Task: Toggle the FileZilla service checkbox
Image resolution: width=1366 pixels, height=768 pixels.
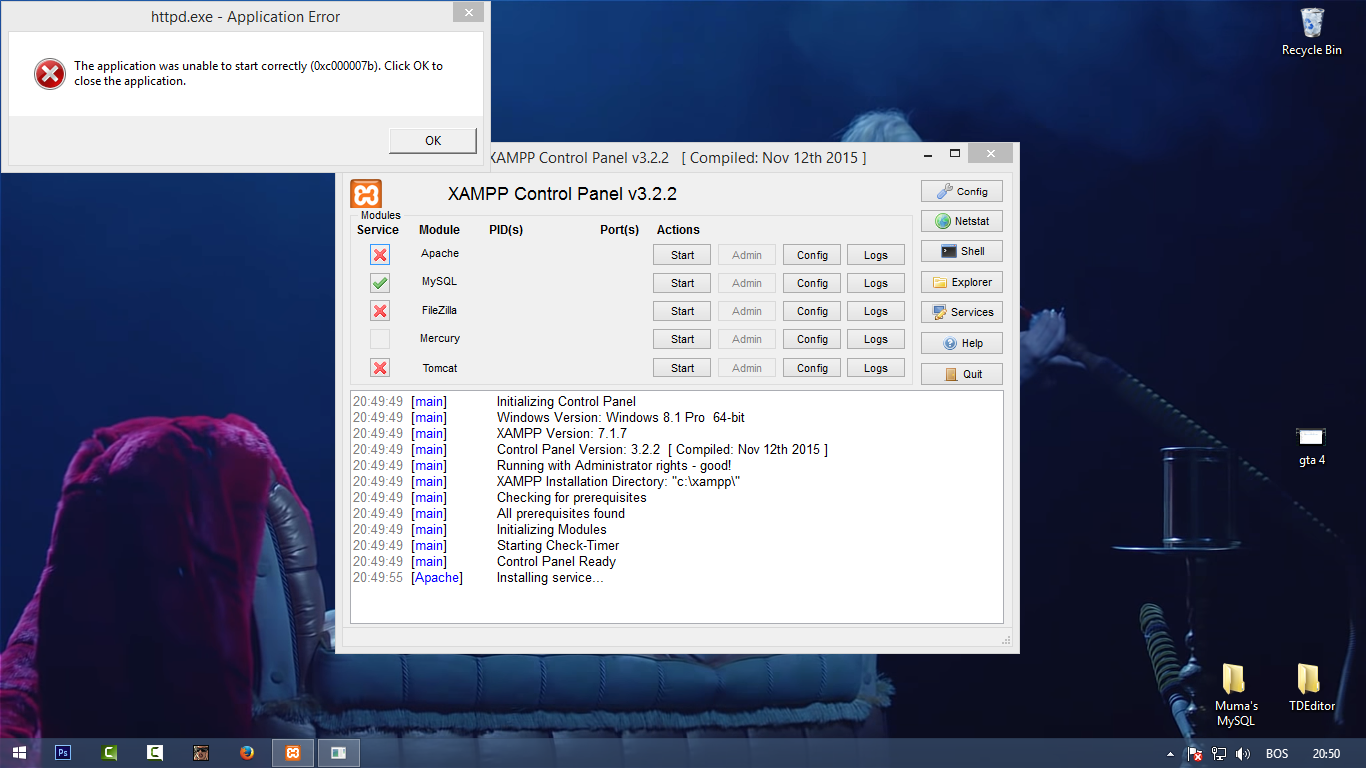Action: click(x=380, y=311)
